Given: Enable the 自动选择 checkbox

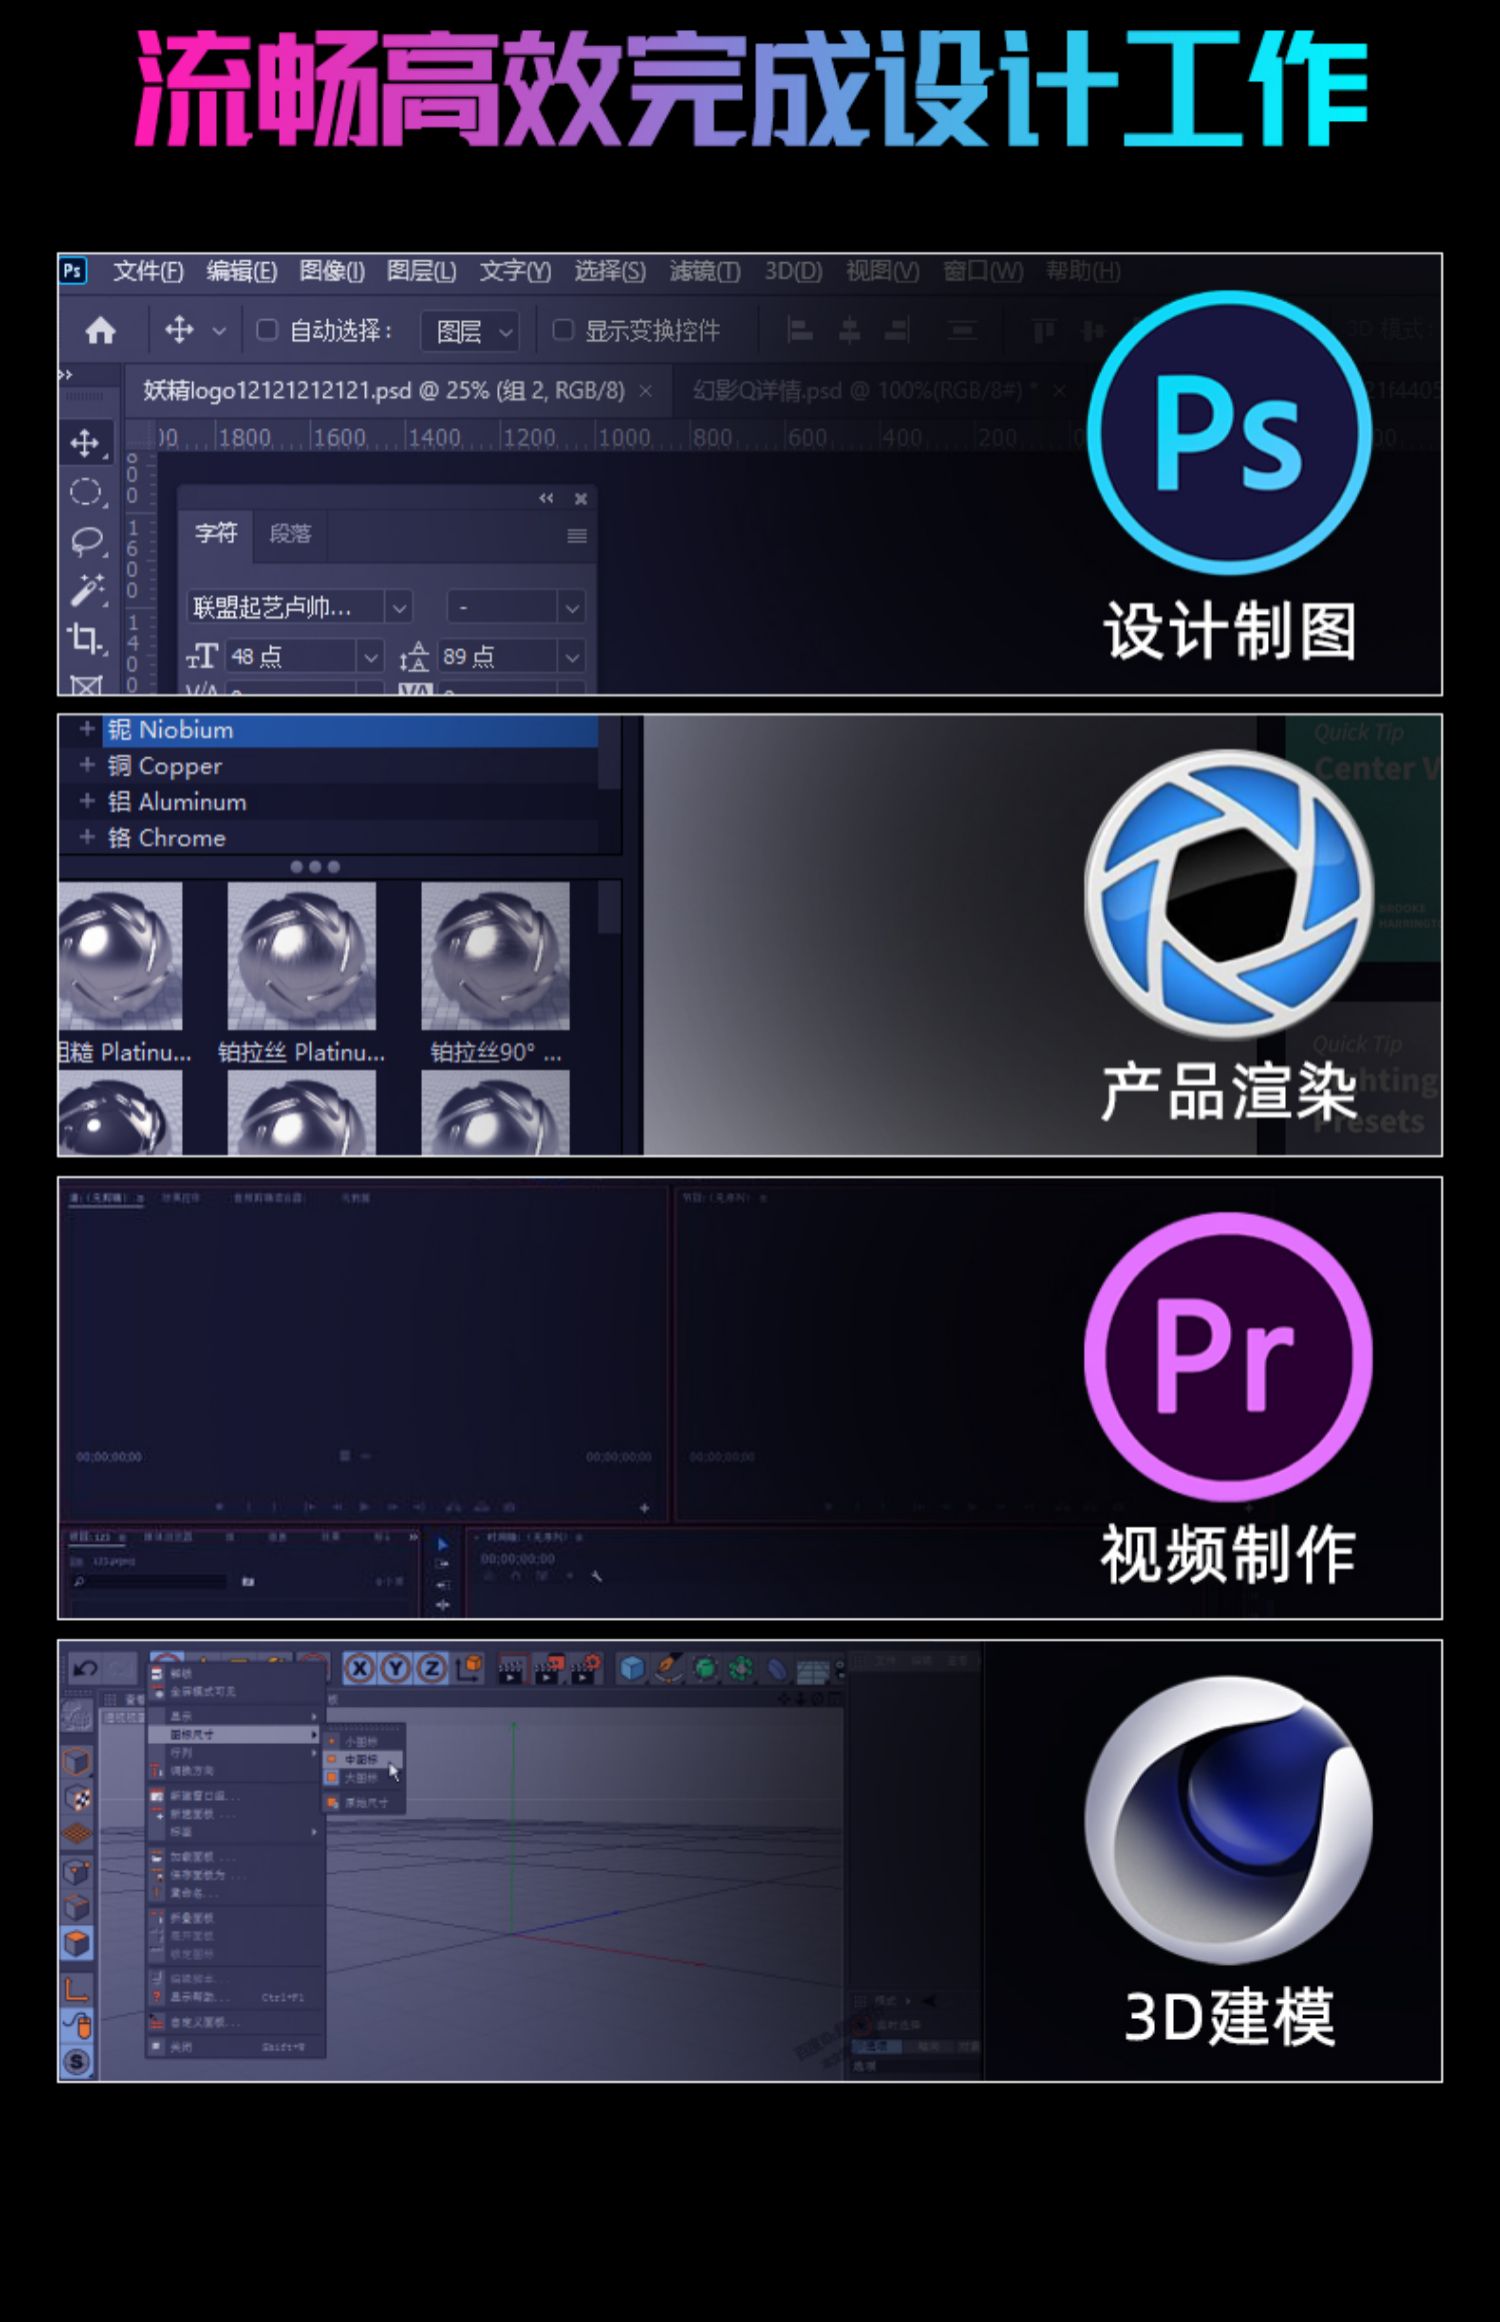Looking at the screenshot, I should coord(267,330).
